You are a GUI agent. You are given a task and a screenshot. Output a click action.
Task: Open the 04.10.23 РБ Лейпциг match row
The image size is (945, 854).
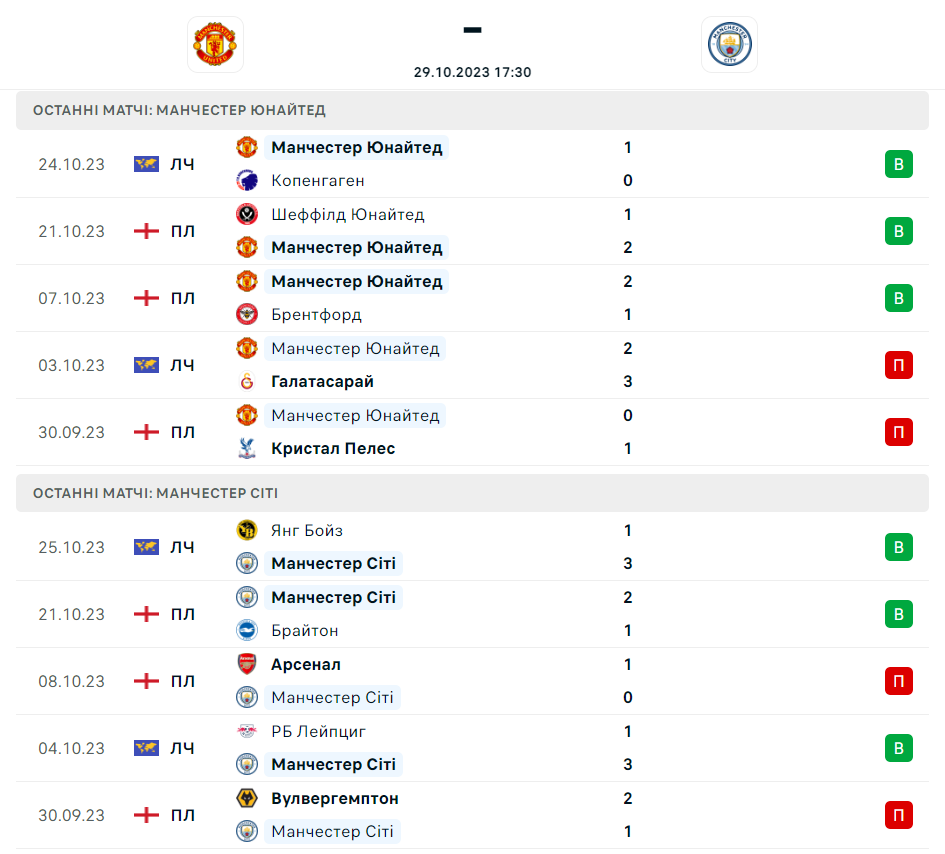472,748
